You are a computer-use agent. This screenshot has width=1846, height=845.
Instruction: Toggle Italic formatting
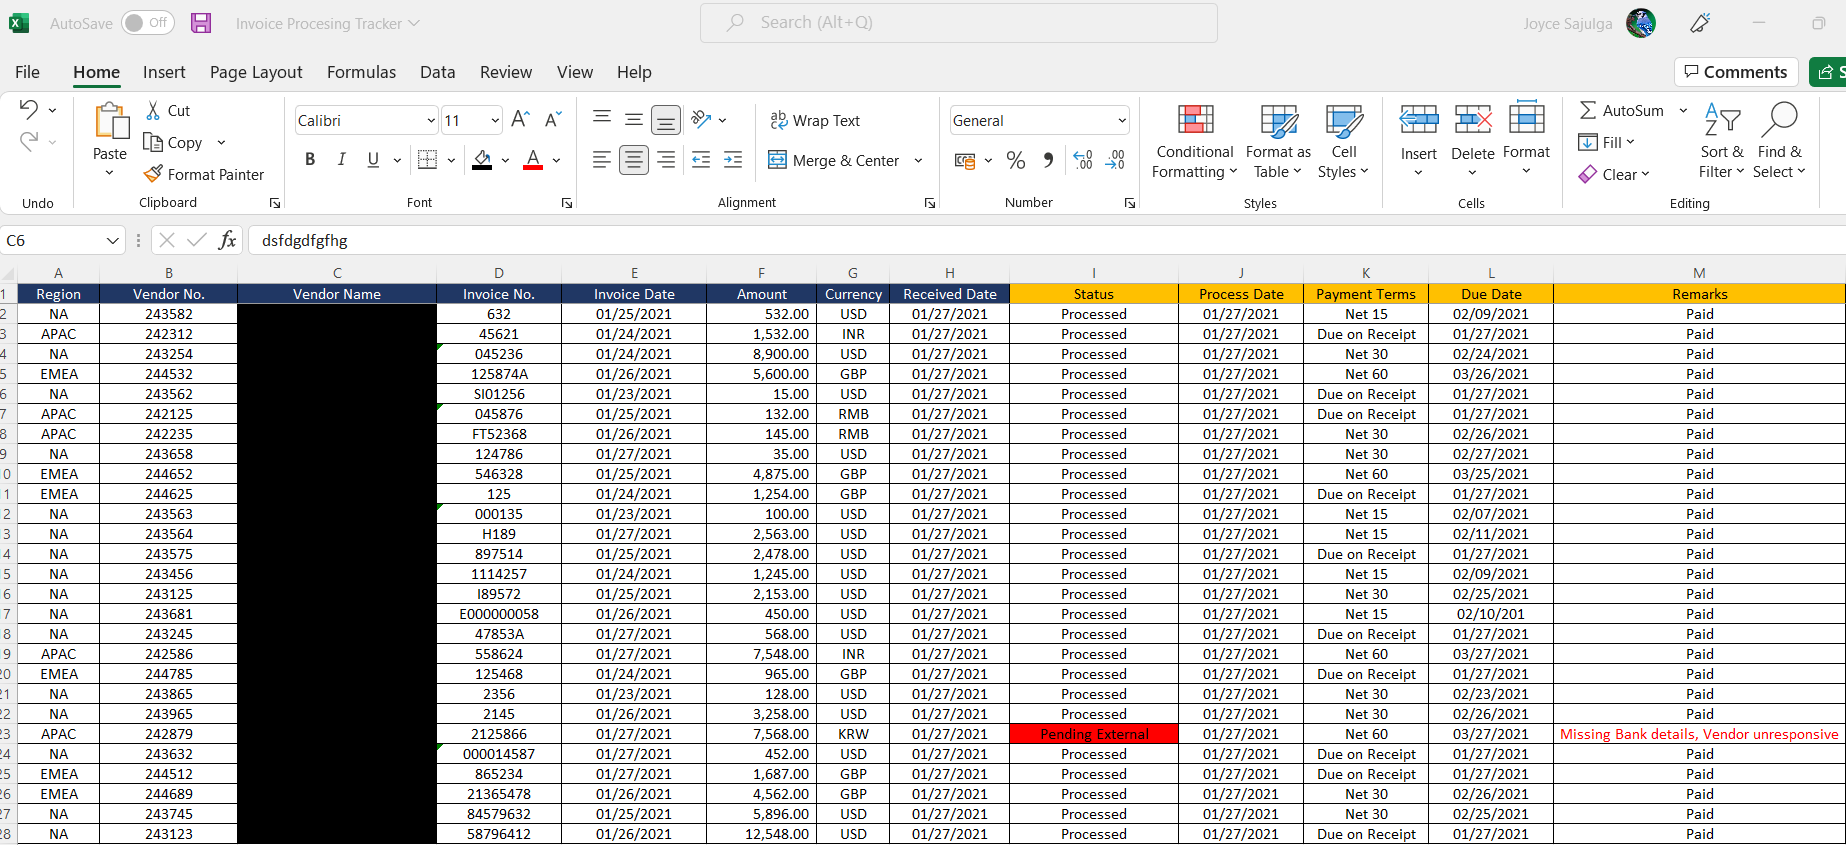click(x=341, y=160)
